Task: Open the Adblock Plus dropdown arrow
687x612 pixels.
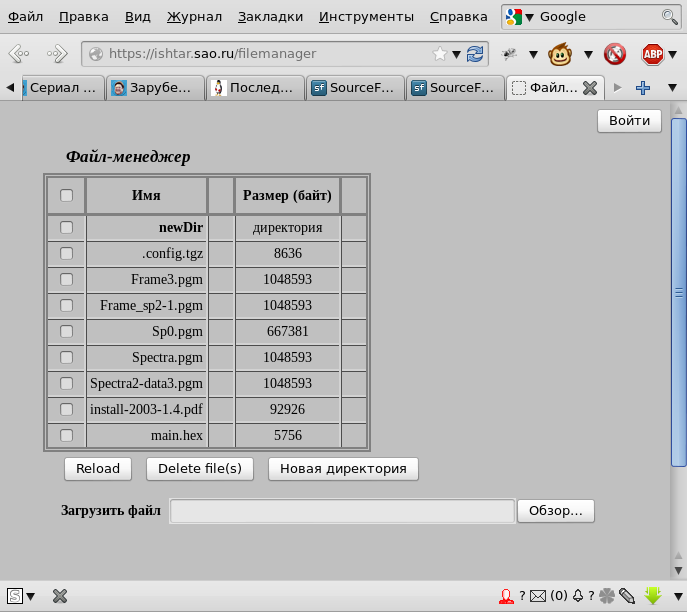Action: (673, 55)
